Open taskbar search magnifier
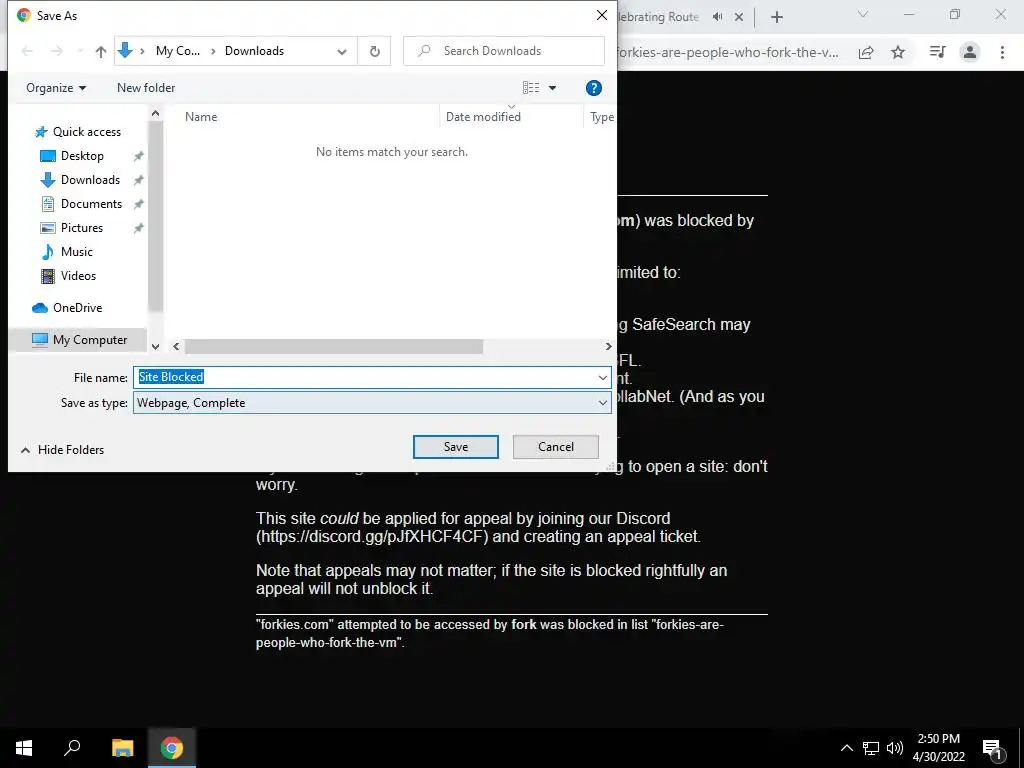This screenshot has width=1024, height=768. [x=72, y=748]
